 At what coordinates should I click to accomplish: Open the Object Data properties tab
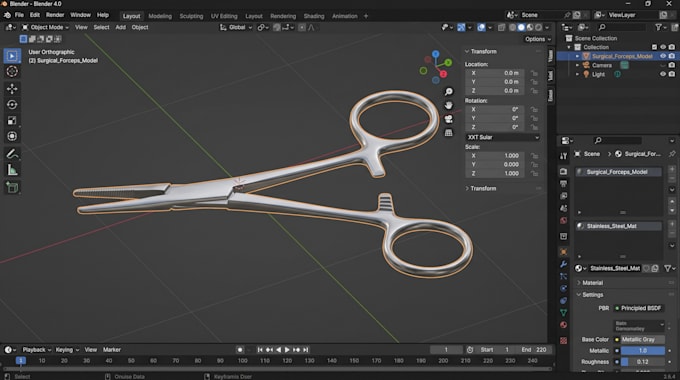[563, 312]
